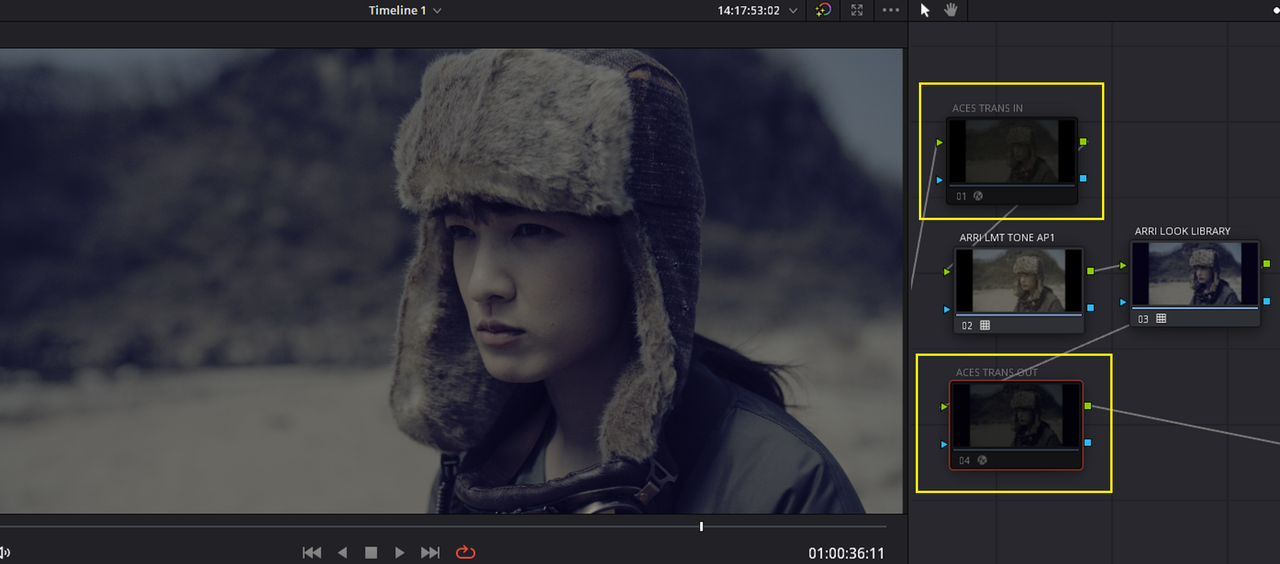Select node 02 ARRI LMT TONE AP1 thumbnail
The width and height of the screenshot is (1280, 564).
pos(1019,280)
